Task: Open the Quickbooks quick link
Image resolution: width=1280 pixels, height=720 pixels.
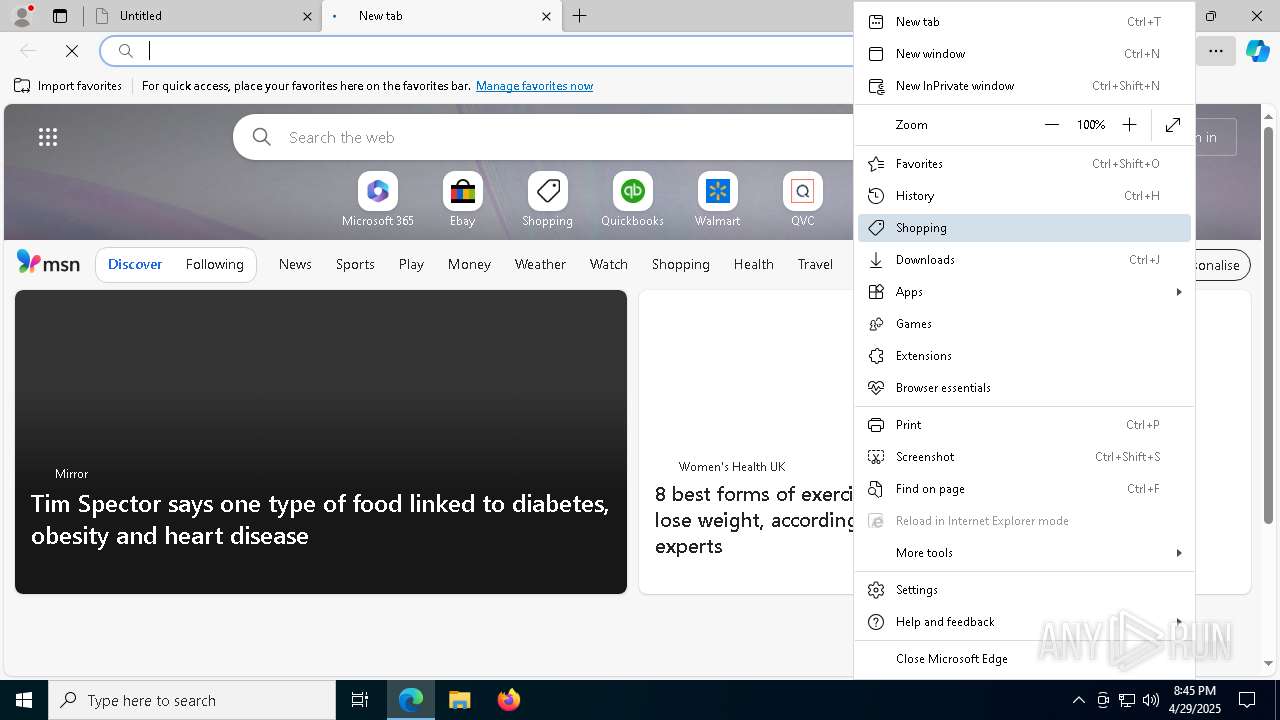Action: pos(632,200)
